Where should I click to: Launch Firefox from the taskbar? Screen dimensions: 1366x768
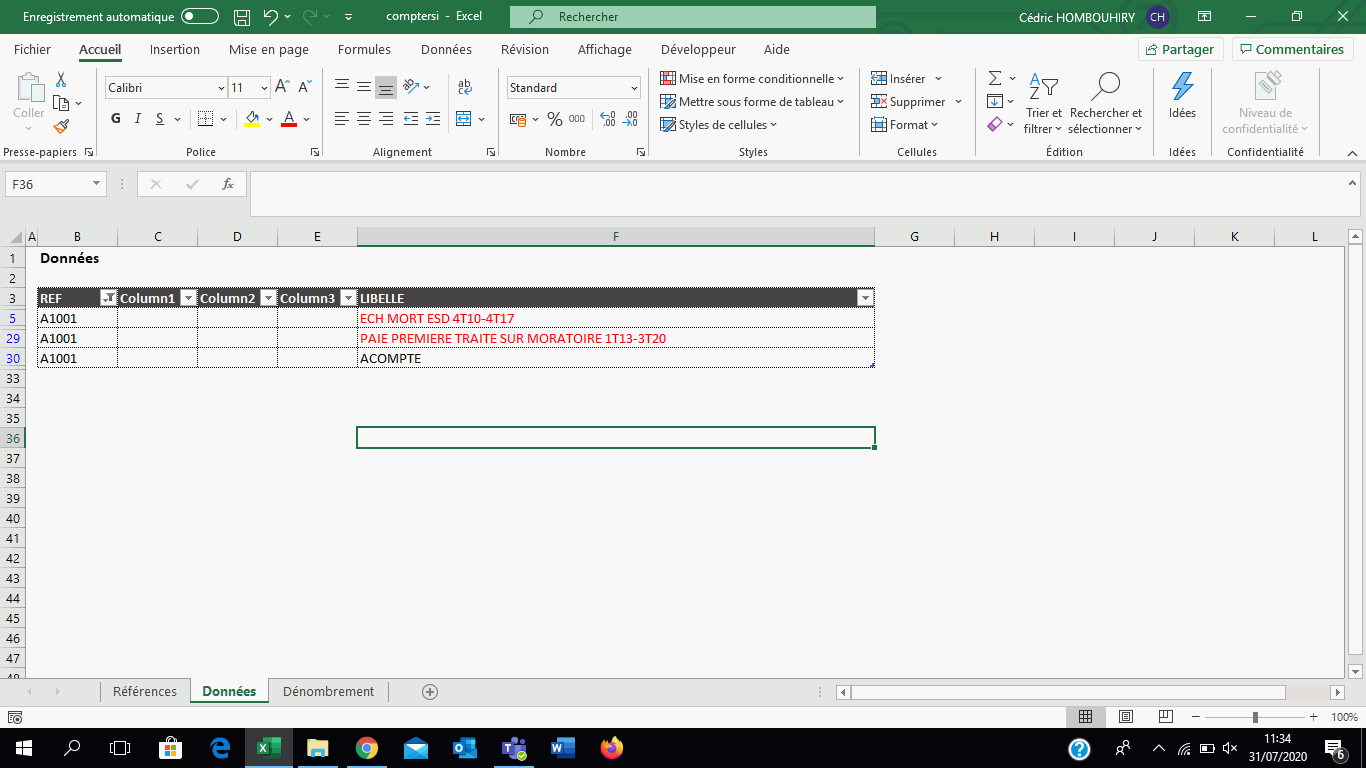[611, 748]
